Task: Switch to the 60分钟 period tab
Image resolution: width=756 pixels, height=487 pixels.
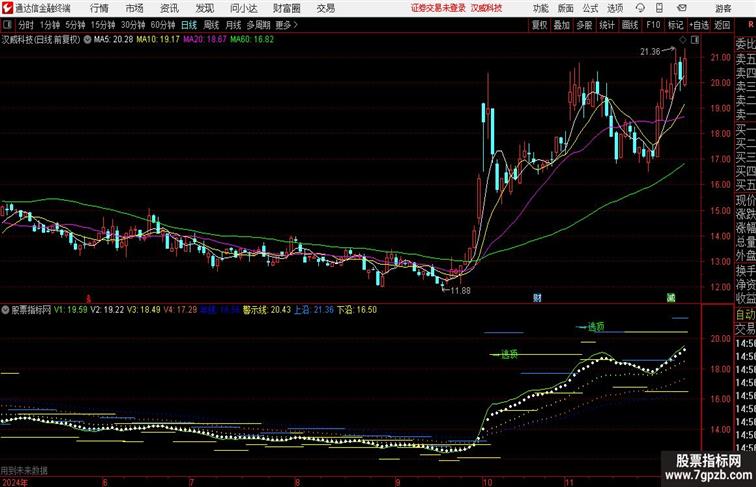Action: point(162,25)
